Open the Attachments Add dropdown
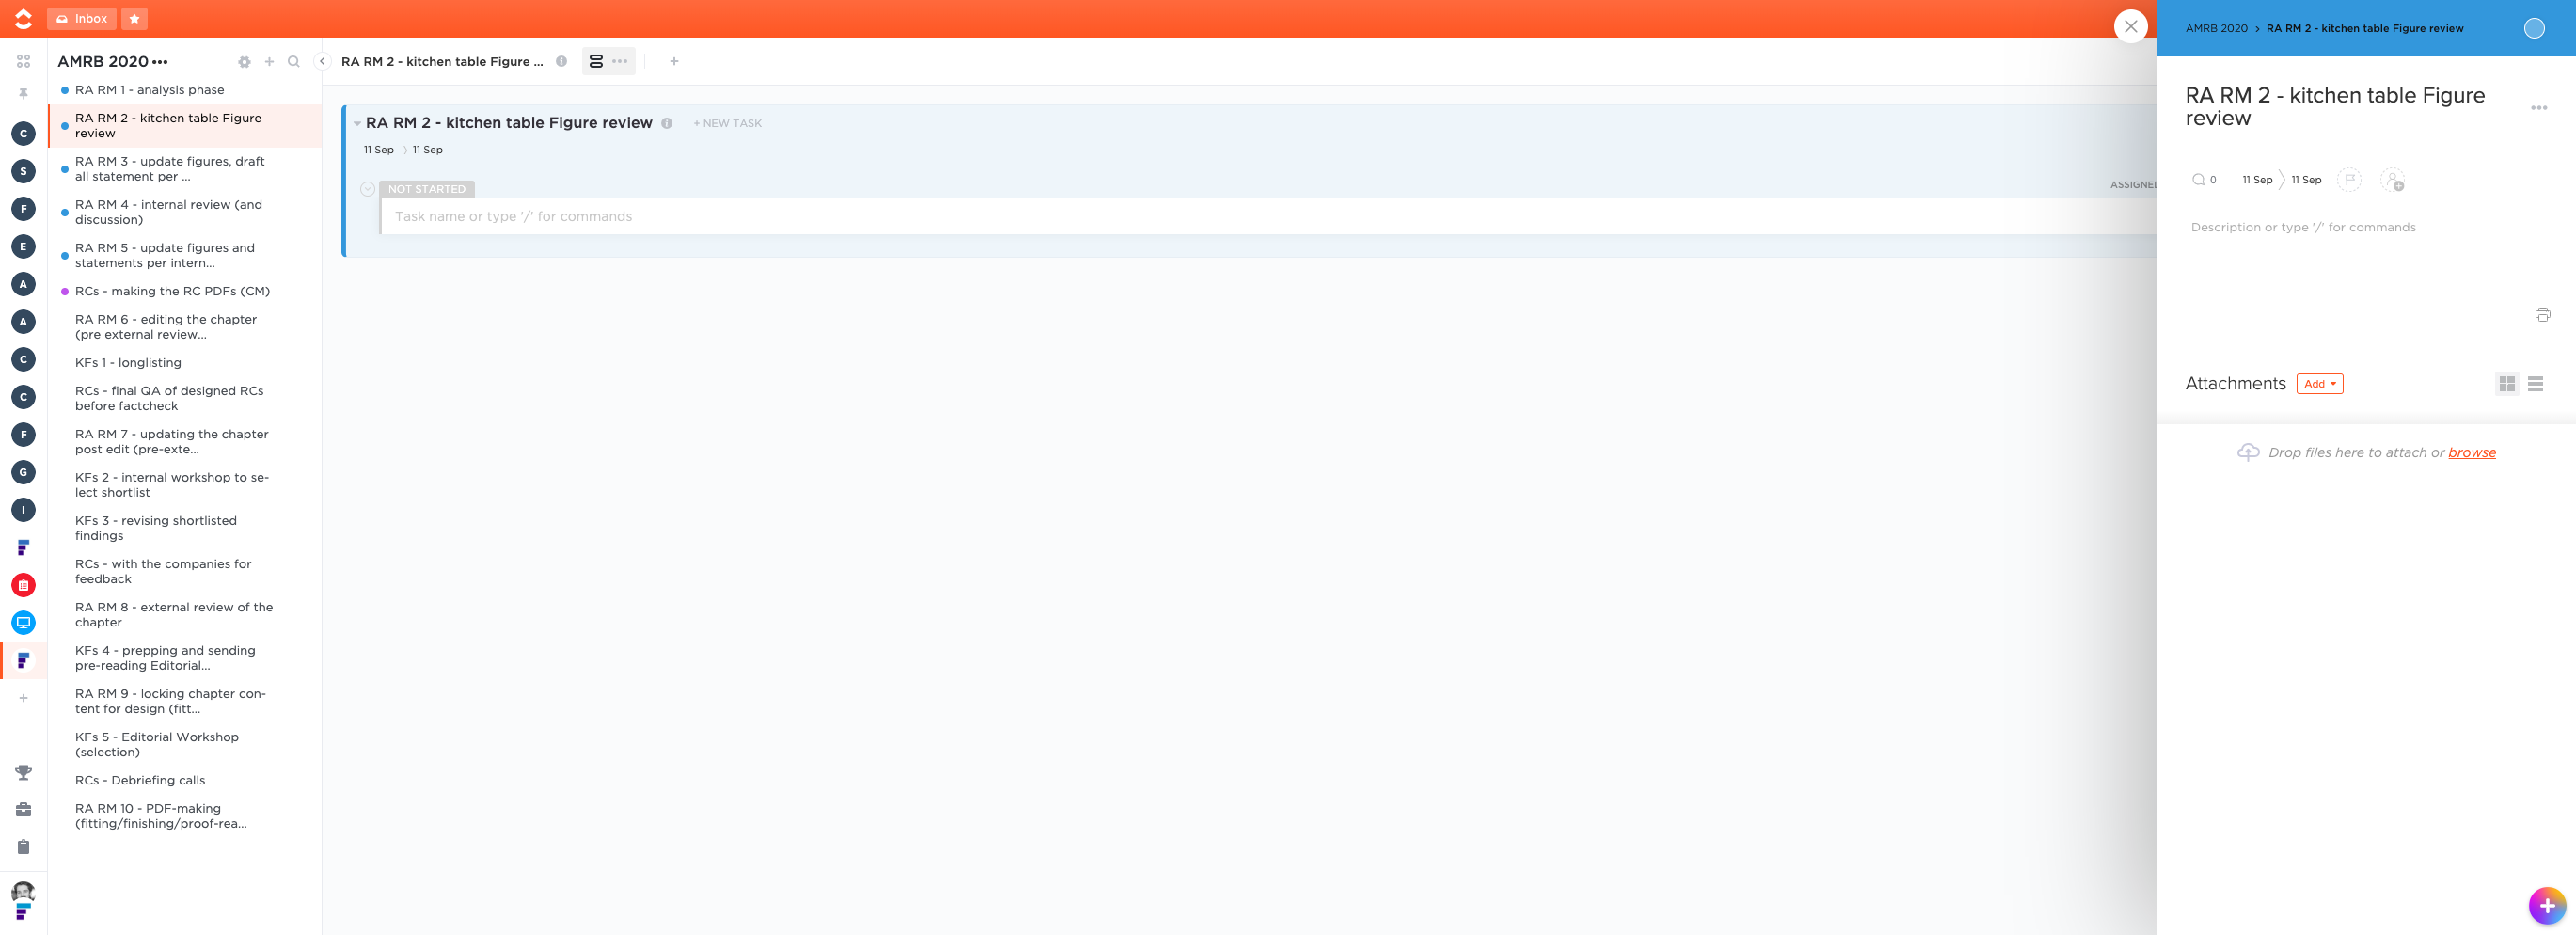The height and width of the screenshot is (935, 2576). click(x=2319, y=384)
